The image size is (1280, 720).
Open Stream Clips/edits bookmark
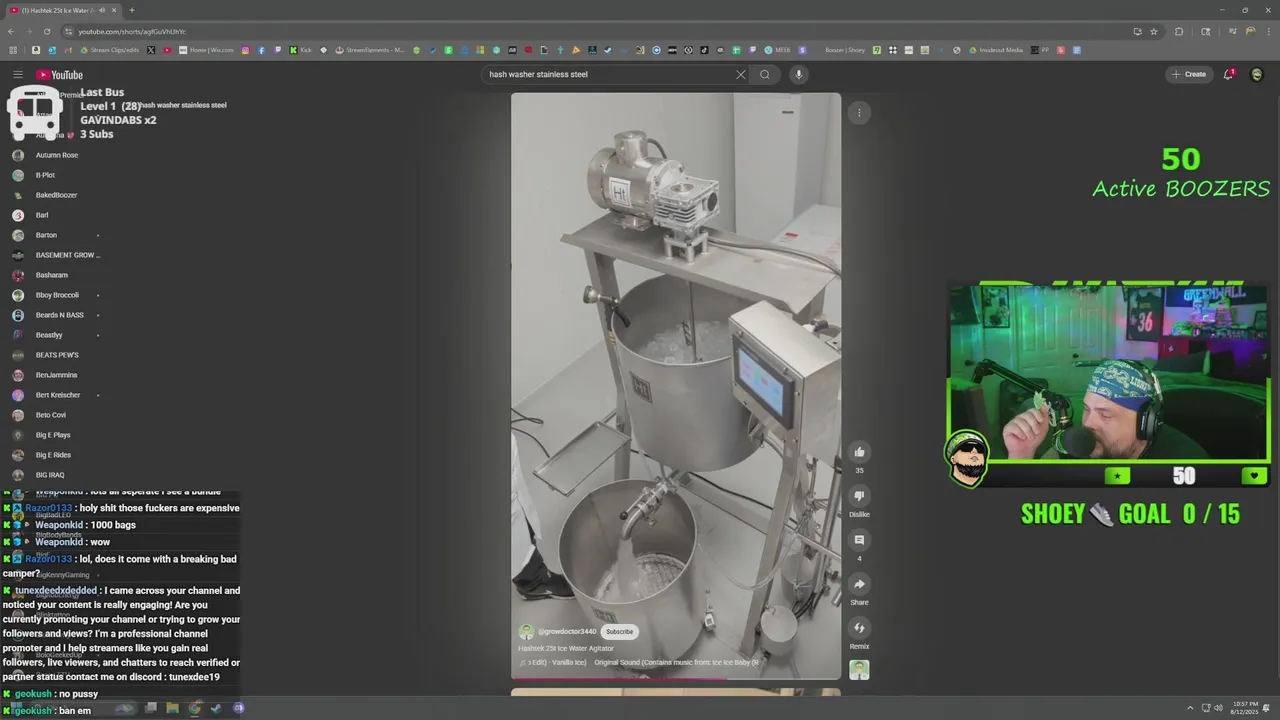(108, 50)
